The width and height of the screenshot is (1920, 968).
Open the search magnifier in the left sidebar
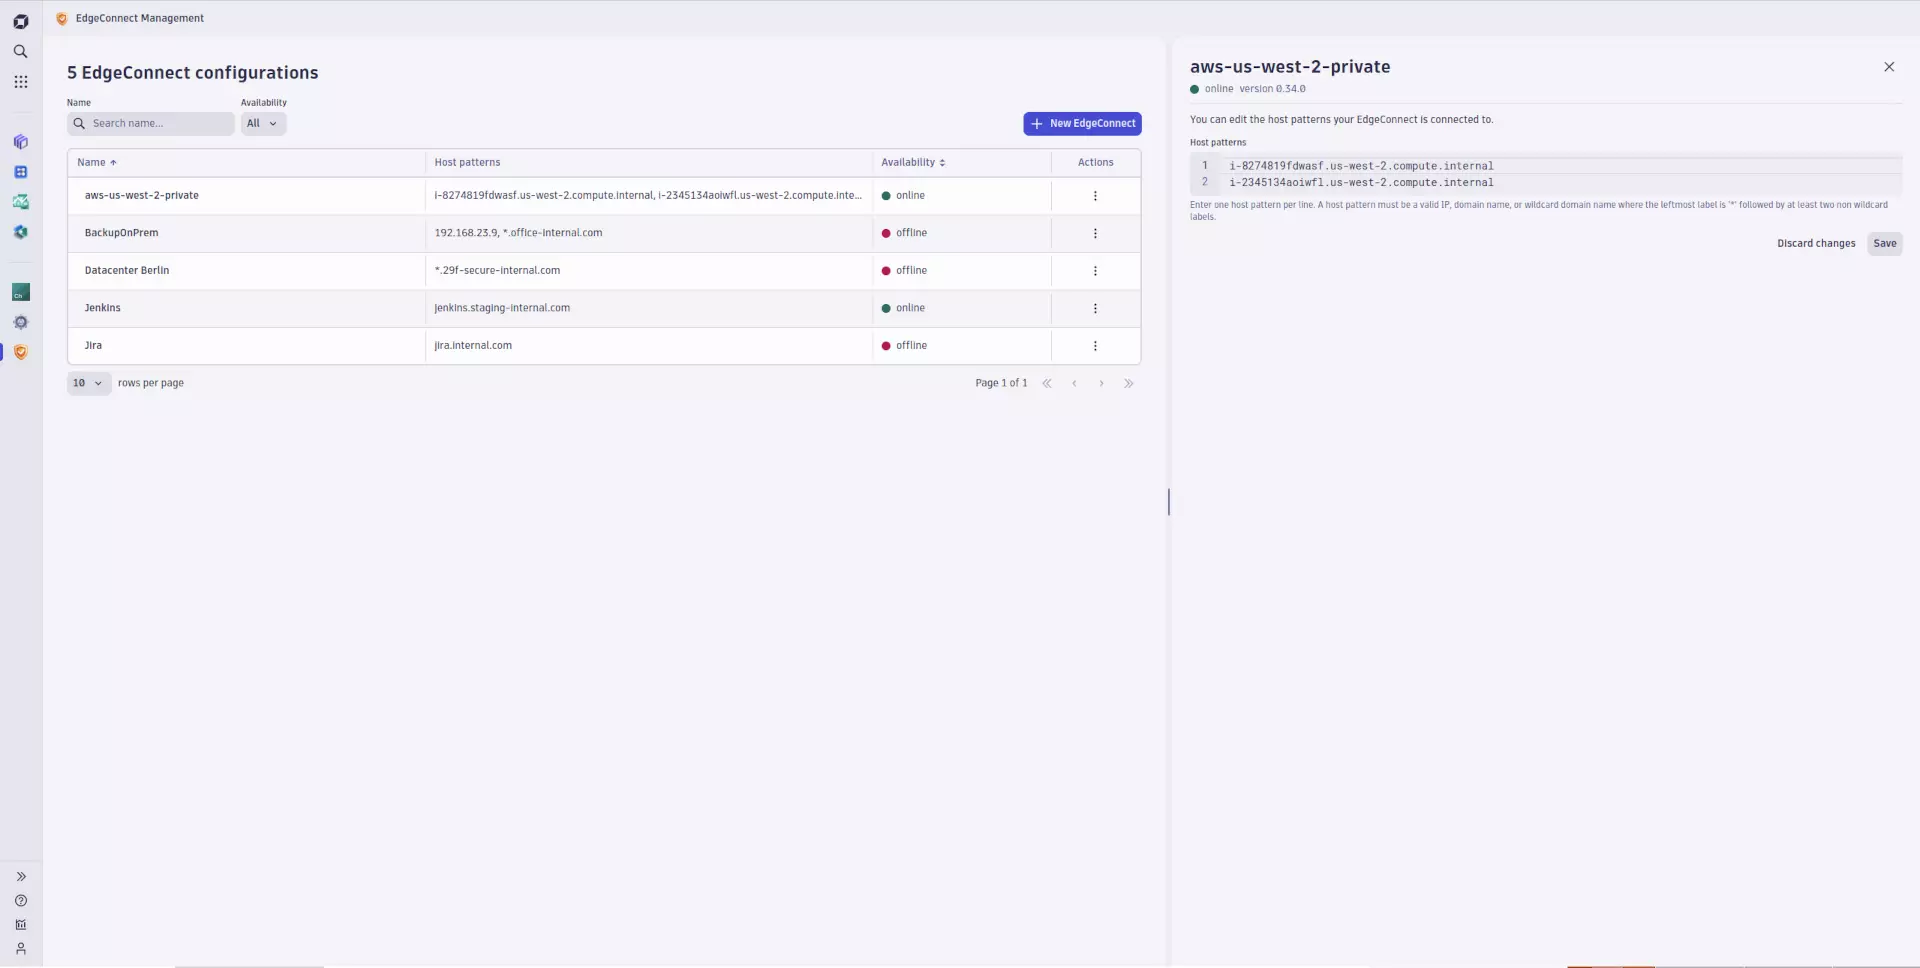pos(20,51)
